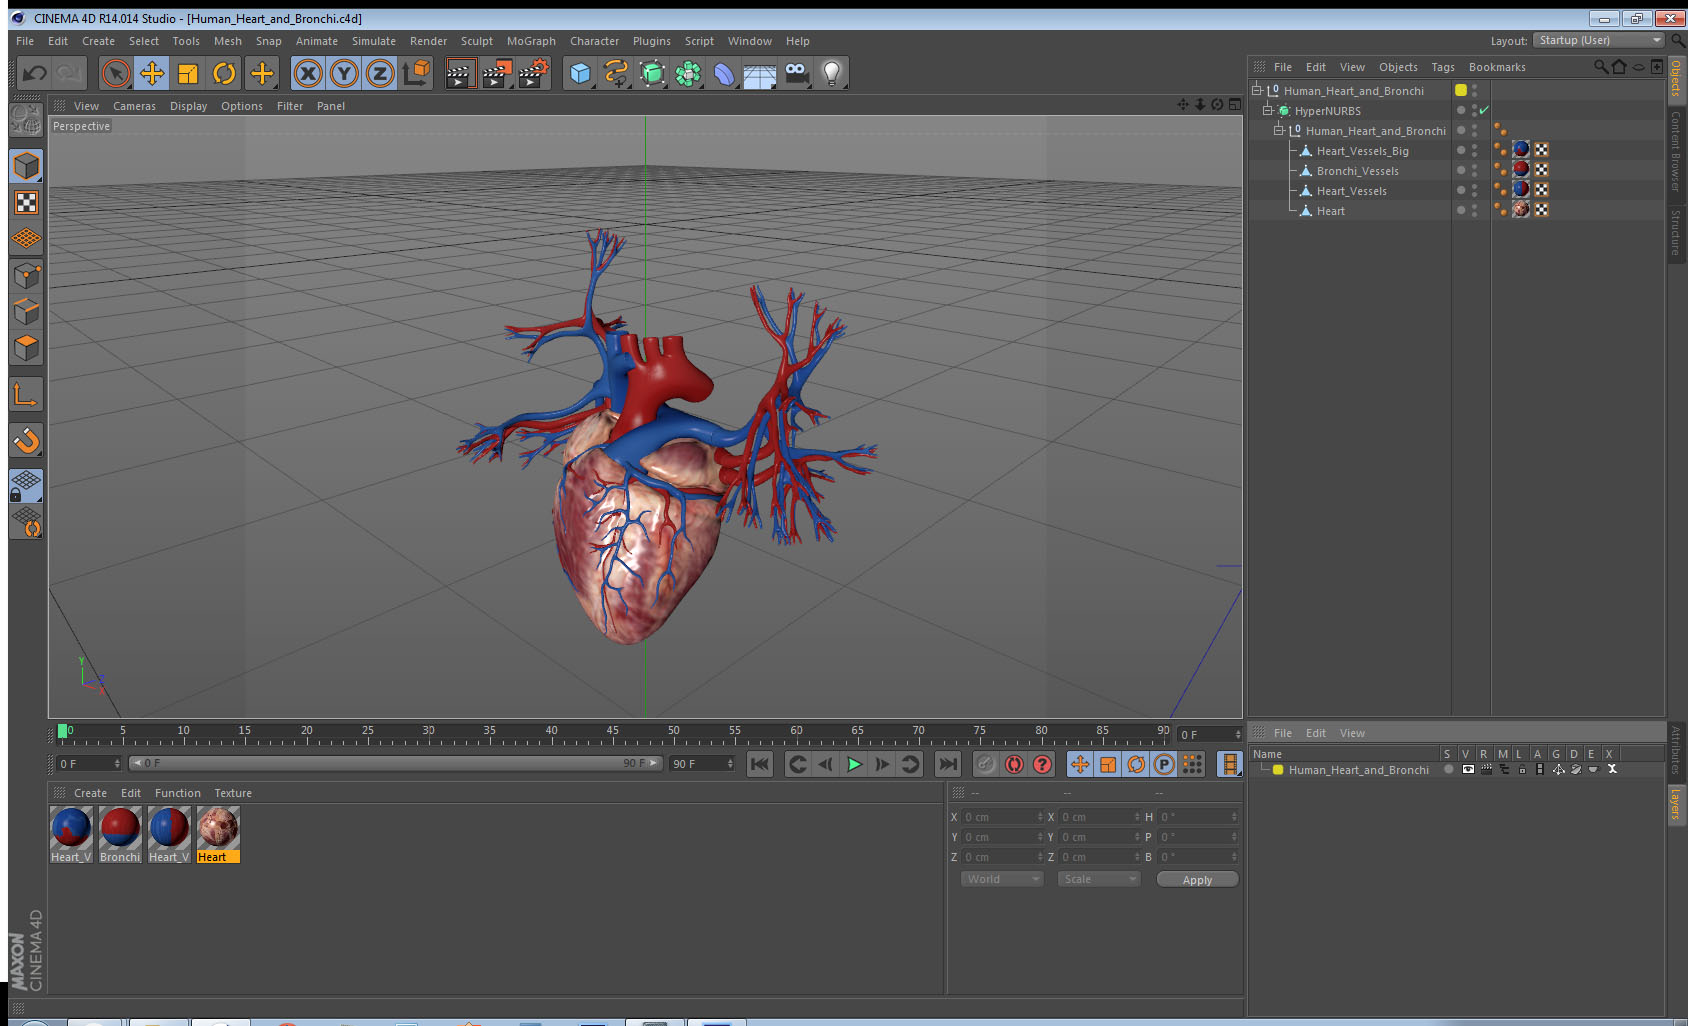This screenshot has height=1026, width=1688.
Task: Go to end of animation
Action: (x=947, y=764)
